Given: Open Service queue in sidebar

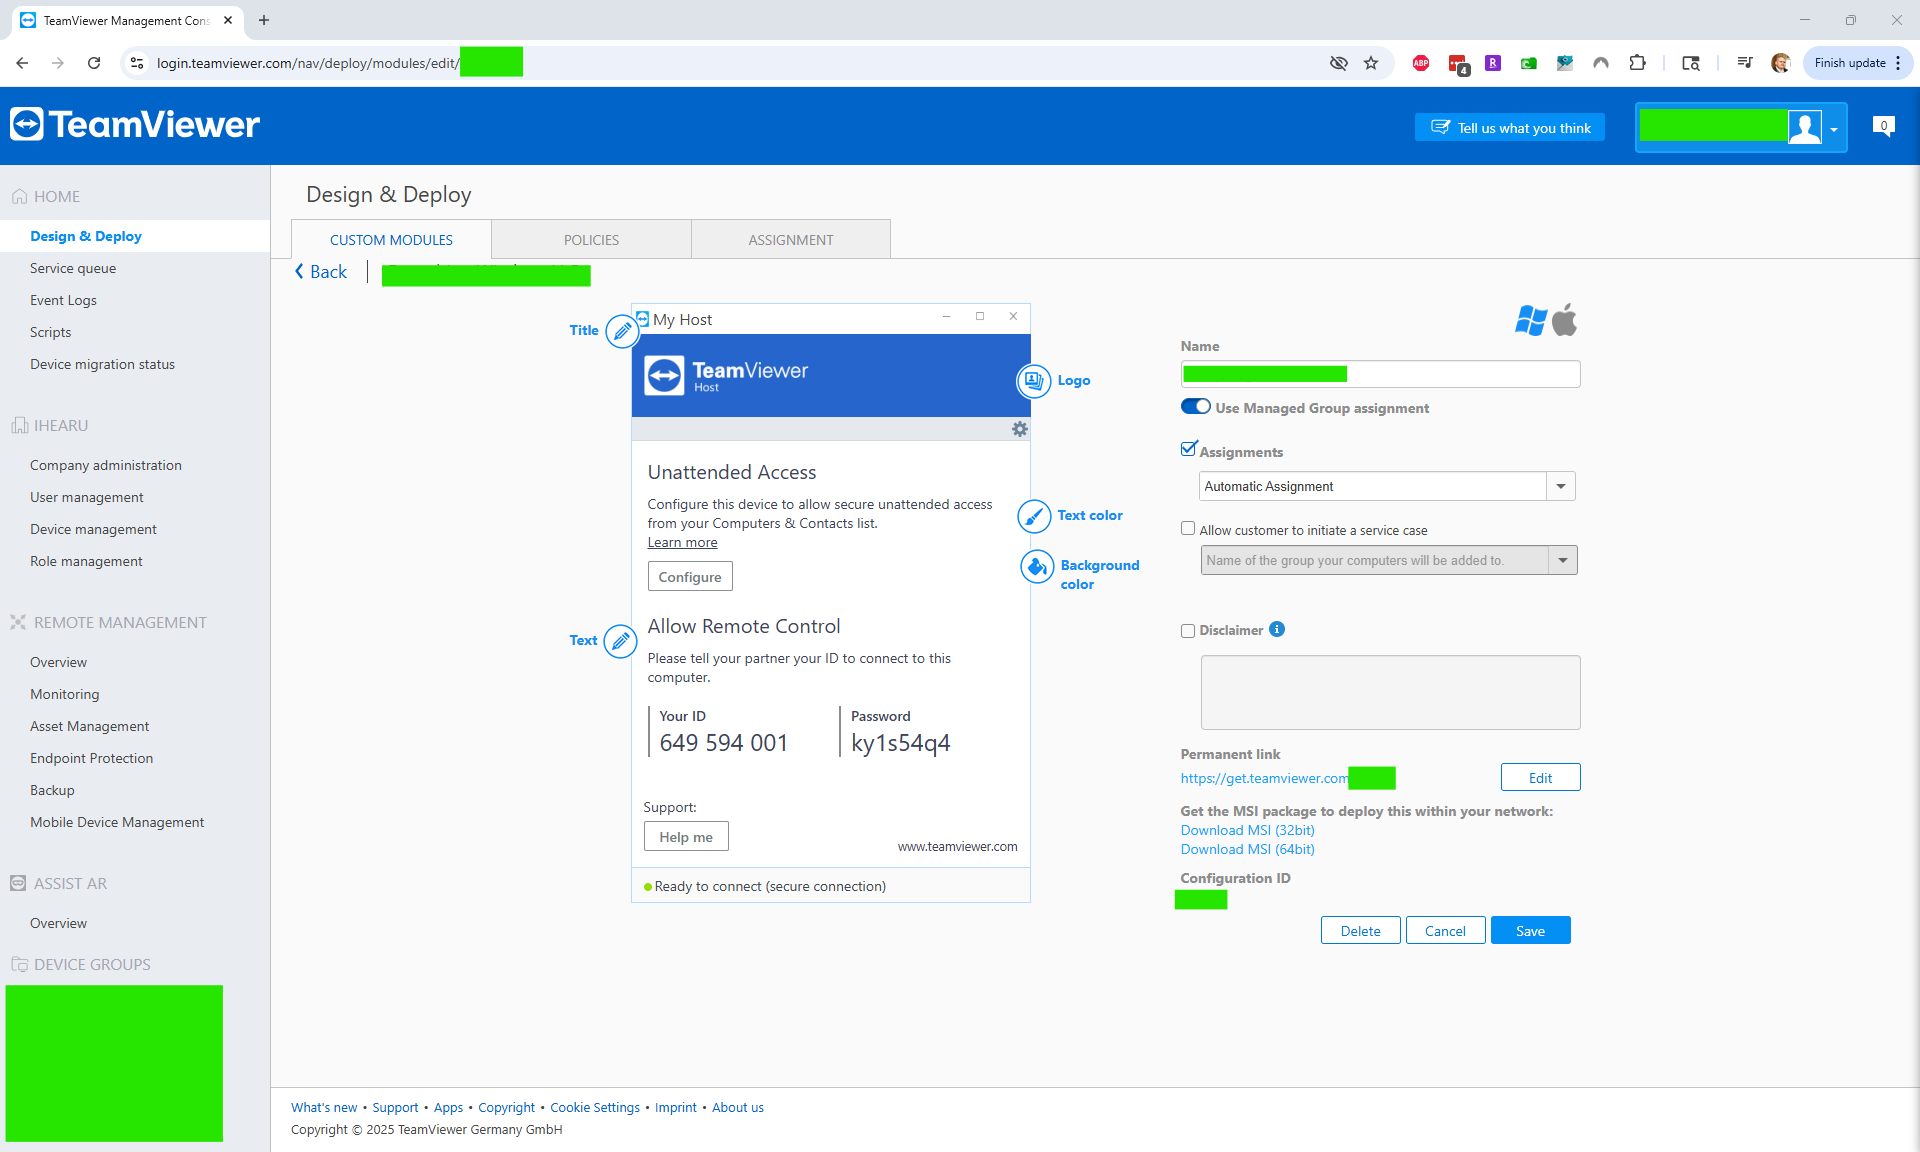Looking at the screenshot, I should point(73,268).
